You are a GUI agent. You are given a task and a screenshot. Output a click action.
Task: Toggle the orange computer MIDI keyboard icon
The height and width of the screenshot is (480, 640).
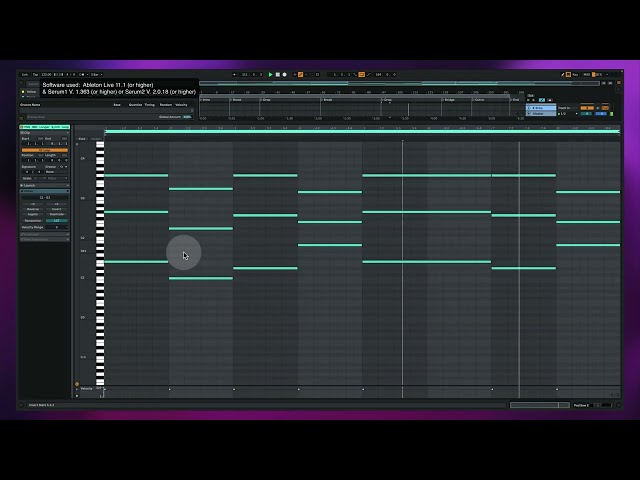(x=568, y=75)
